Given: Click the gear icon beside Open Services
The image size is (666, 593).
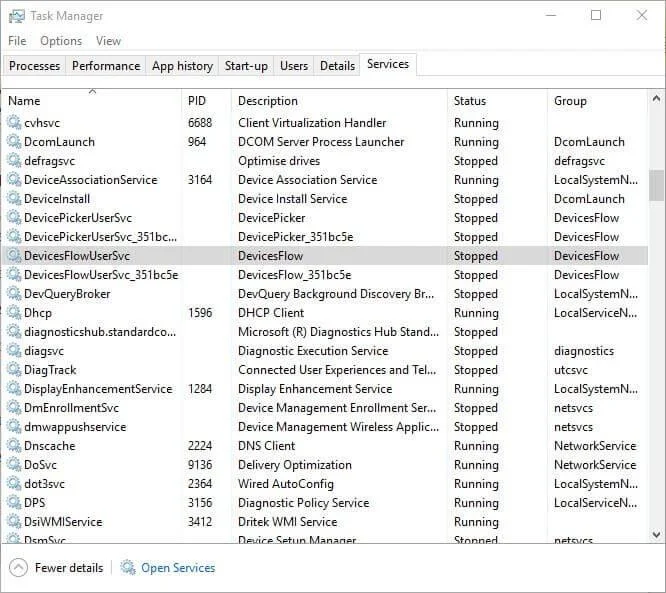Looking at the screenshot, I should [x=128, y=568].
